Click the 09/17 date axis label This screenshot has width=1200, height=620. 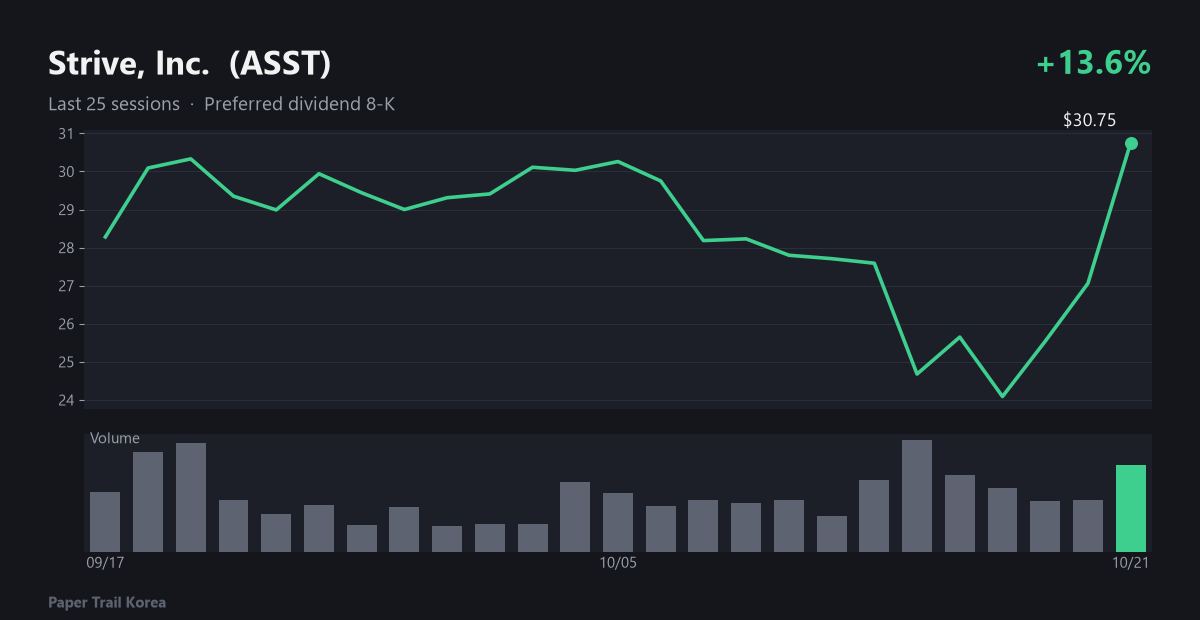tap(105, 563)
